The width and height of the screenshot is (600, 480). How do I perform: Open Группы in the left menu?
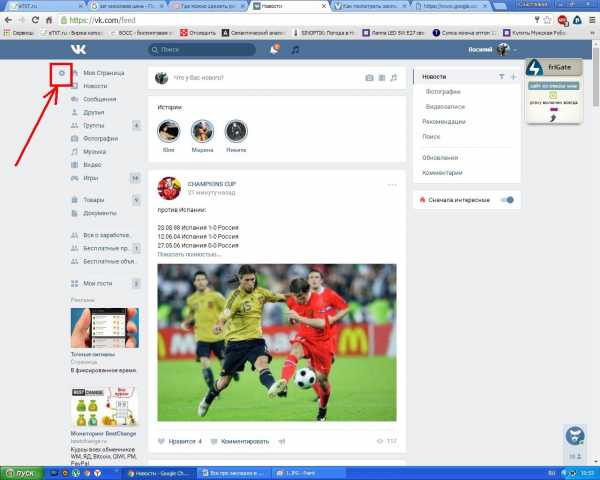[x=93, y=126]
